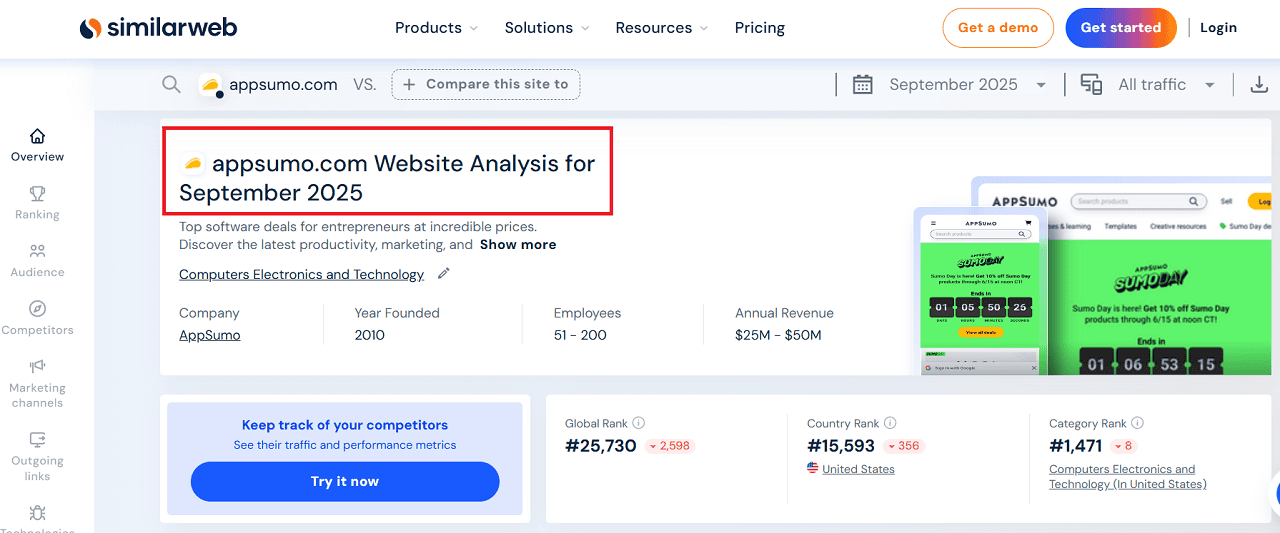Expand the Solutions menu

(x=547, y=28)
